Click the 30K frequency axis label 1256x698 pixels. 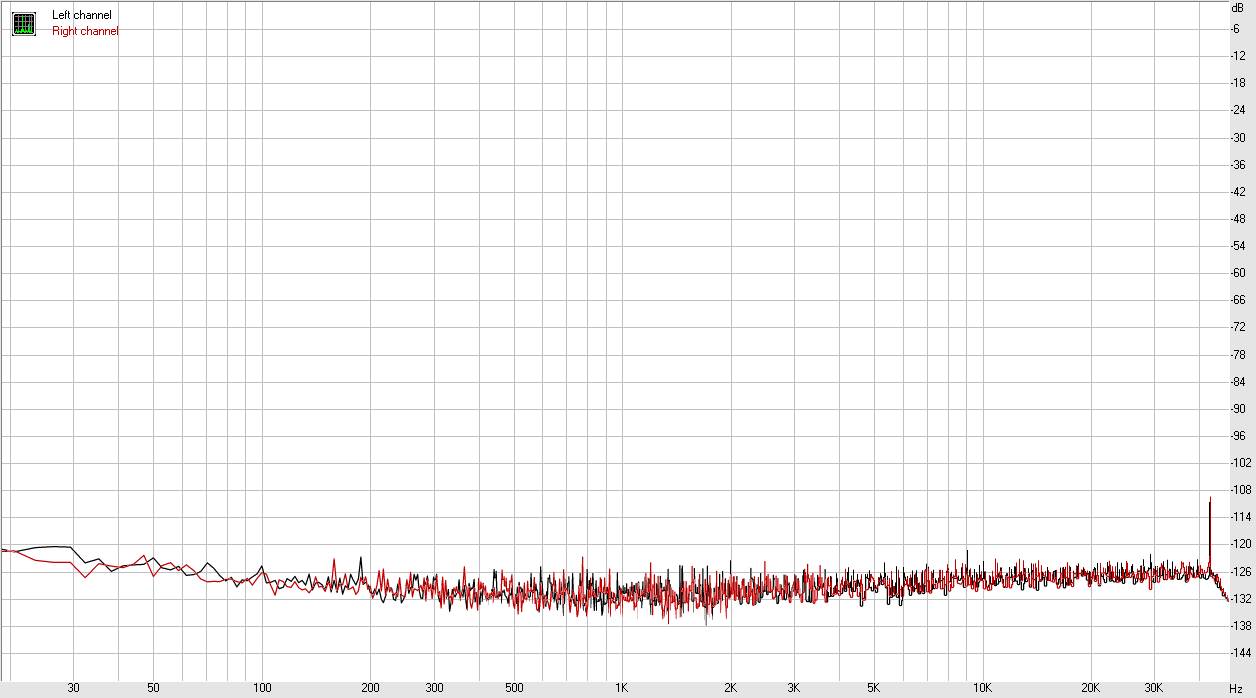pos(1155,688)
